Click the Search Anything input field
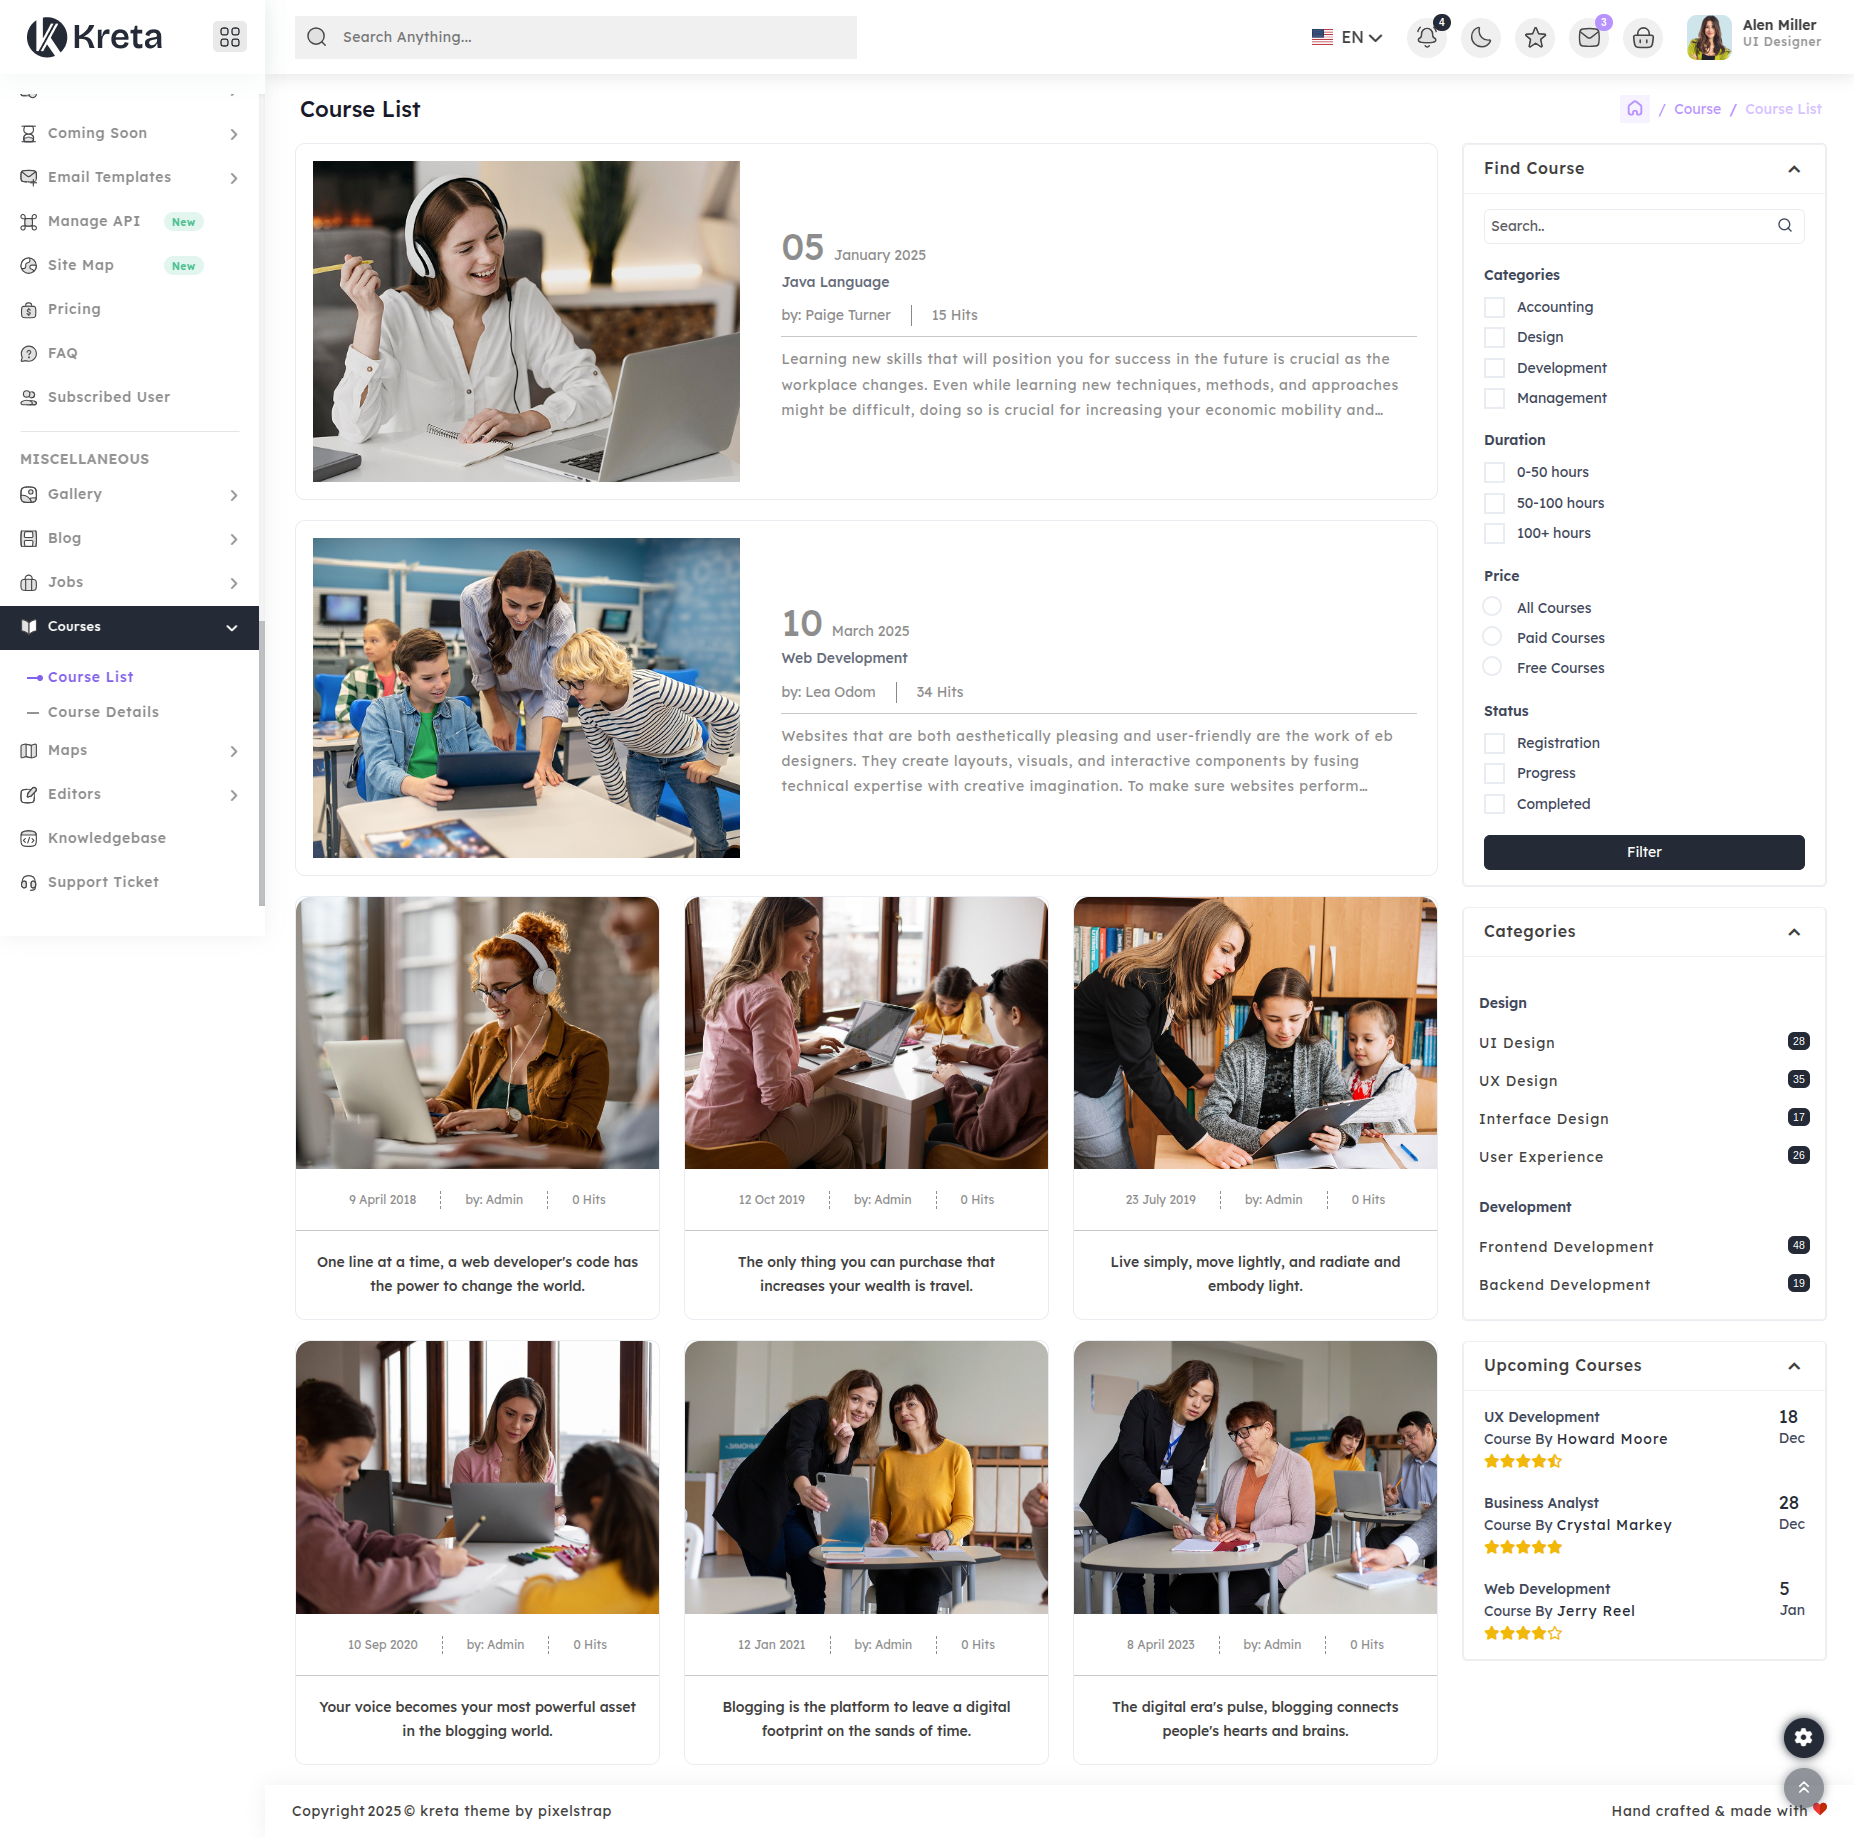1854x1838 pixels. pyautogui.click(x=590, y=38)
